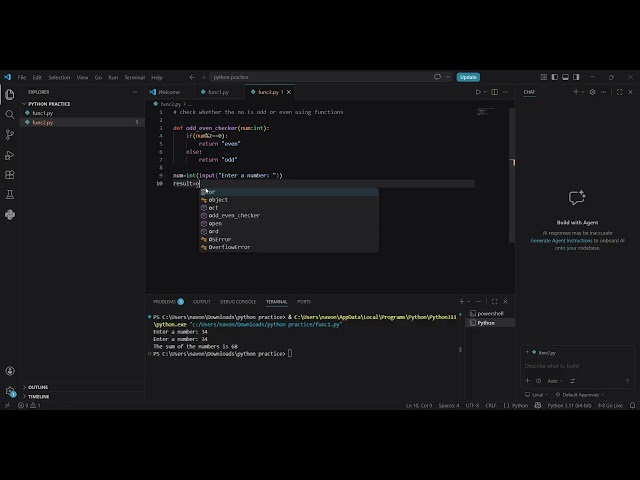Click the chat tools configure icon
Viewport: 640px width, 480px height.
coord(573,381)
